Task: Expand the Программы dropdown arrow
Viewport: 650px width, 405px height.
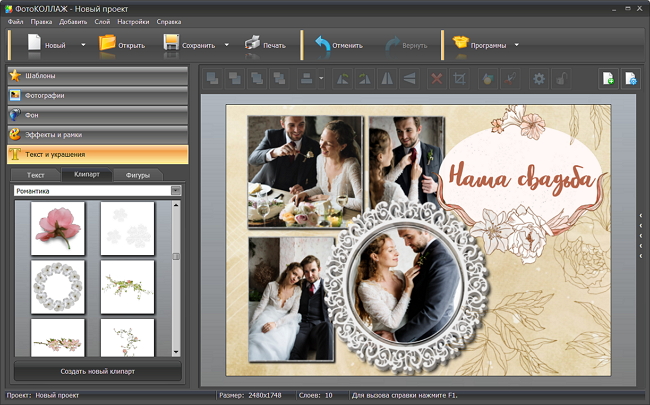Action: (517, 45)
